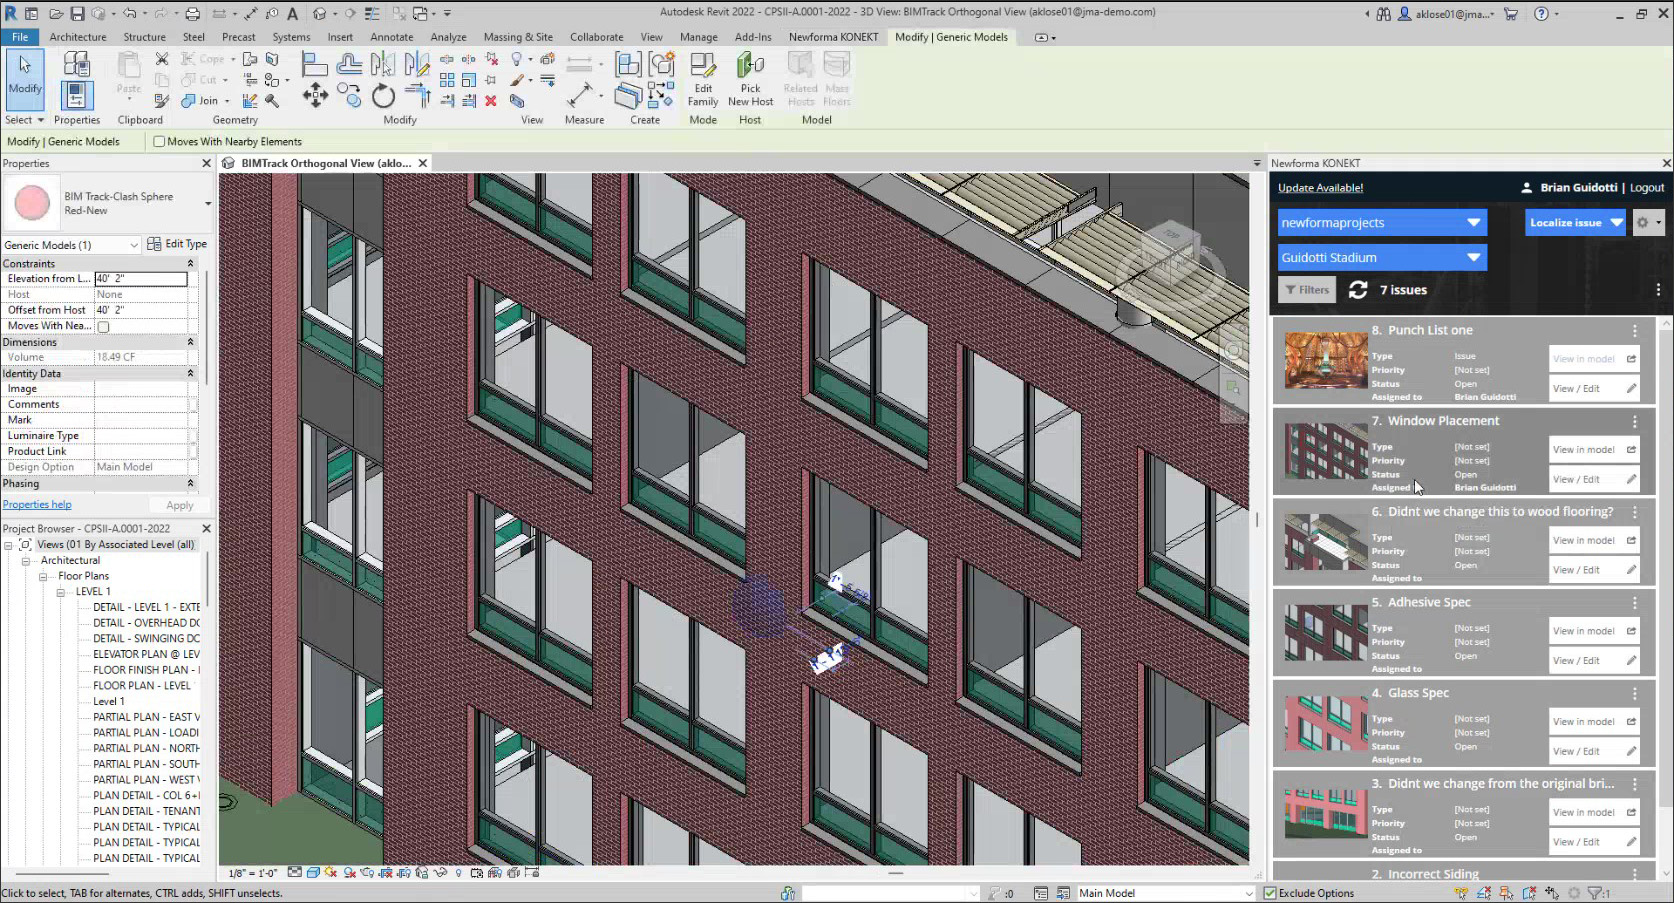1674x903 pixels.
Task: Click the Trim/Extend to Corner icon
Action: pyautogui.click(x=417, y=96)
